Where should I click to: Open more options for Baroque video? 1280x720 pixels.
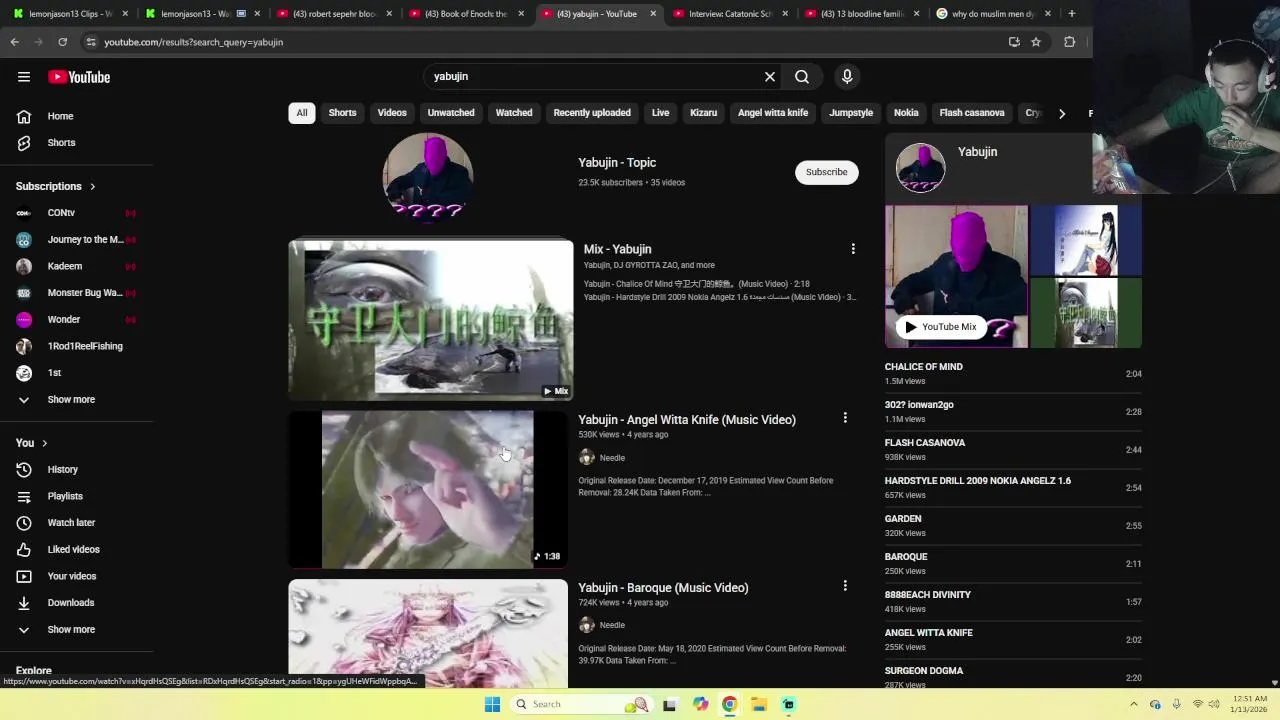point(845,586)
